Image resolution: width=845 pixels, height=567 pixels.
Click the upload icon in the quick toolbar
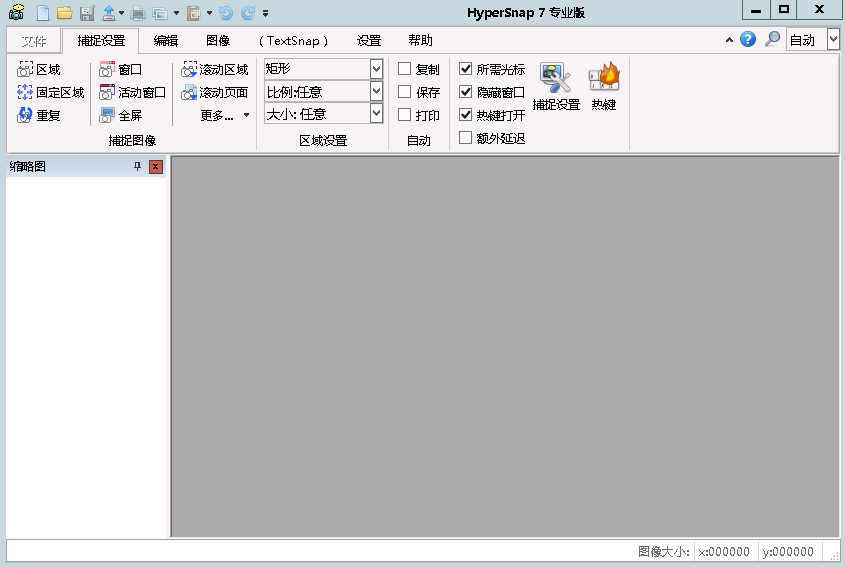[x=109, y=12]
